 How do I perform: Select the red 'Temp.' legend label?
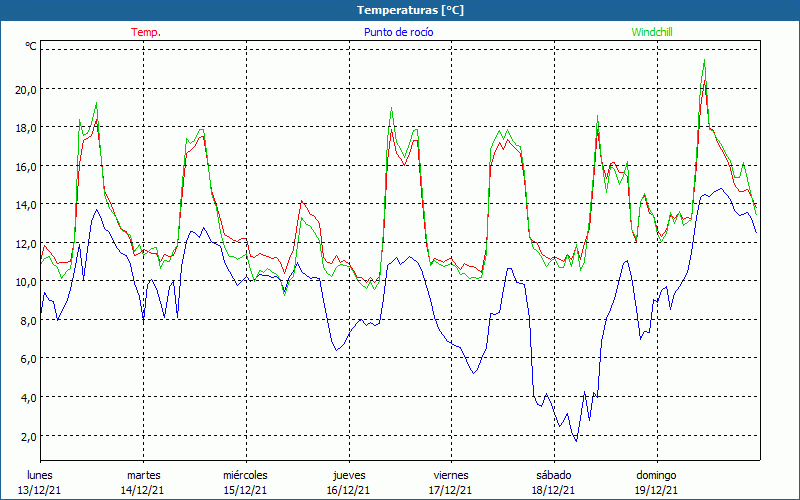(x=146, y=32)
